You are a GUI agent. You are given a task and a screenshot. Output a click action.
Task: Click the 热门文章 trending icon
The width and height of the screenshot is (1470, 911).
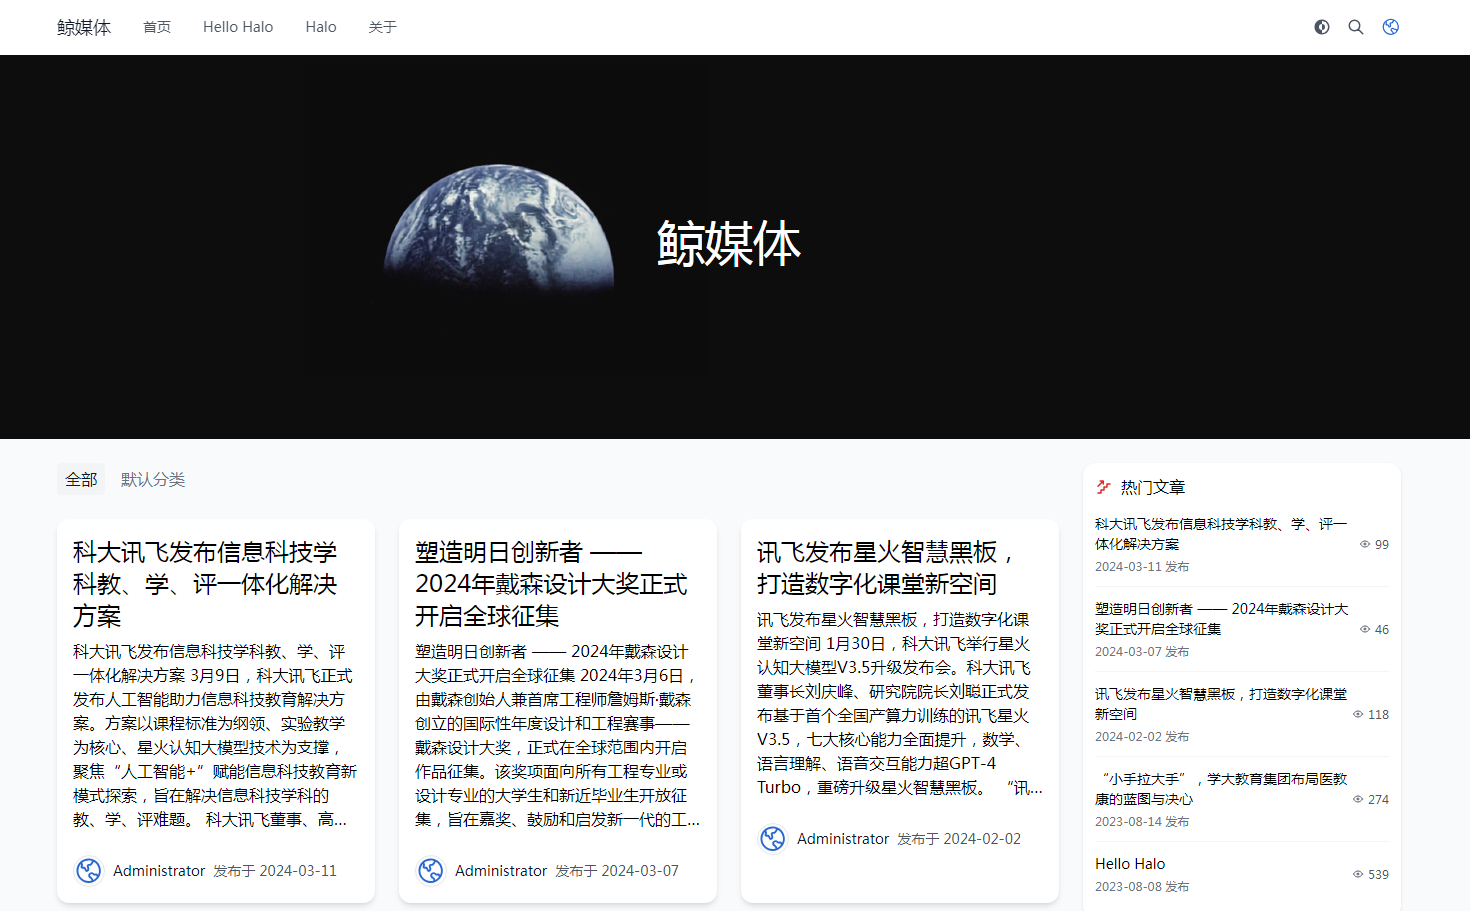pos(1104,487)
